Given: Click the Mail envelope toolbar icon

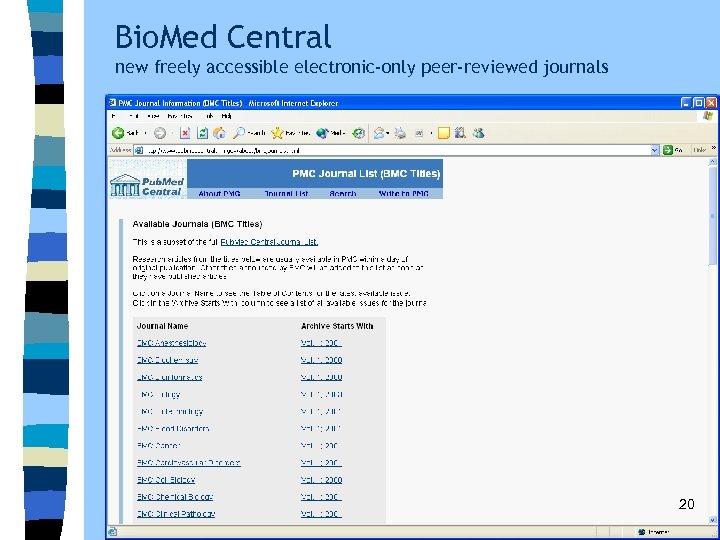Looking at the screenshot, I should coord(378,133).
